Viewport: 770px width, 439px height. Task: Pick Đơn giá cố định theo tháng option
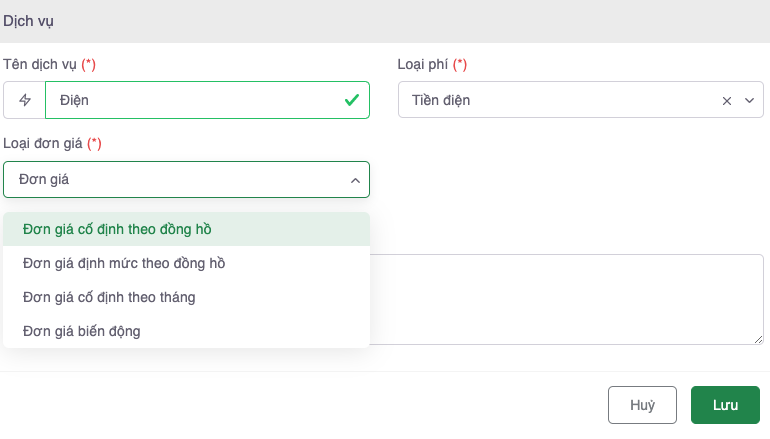[x=109, y=297]
